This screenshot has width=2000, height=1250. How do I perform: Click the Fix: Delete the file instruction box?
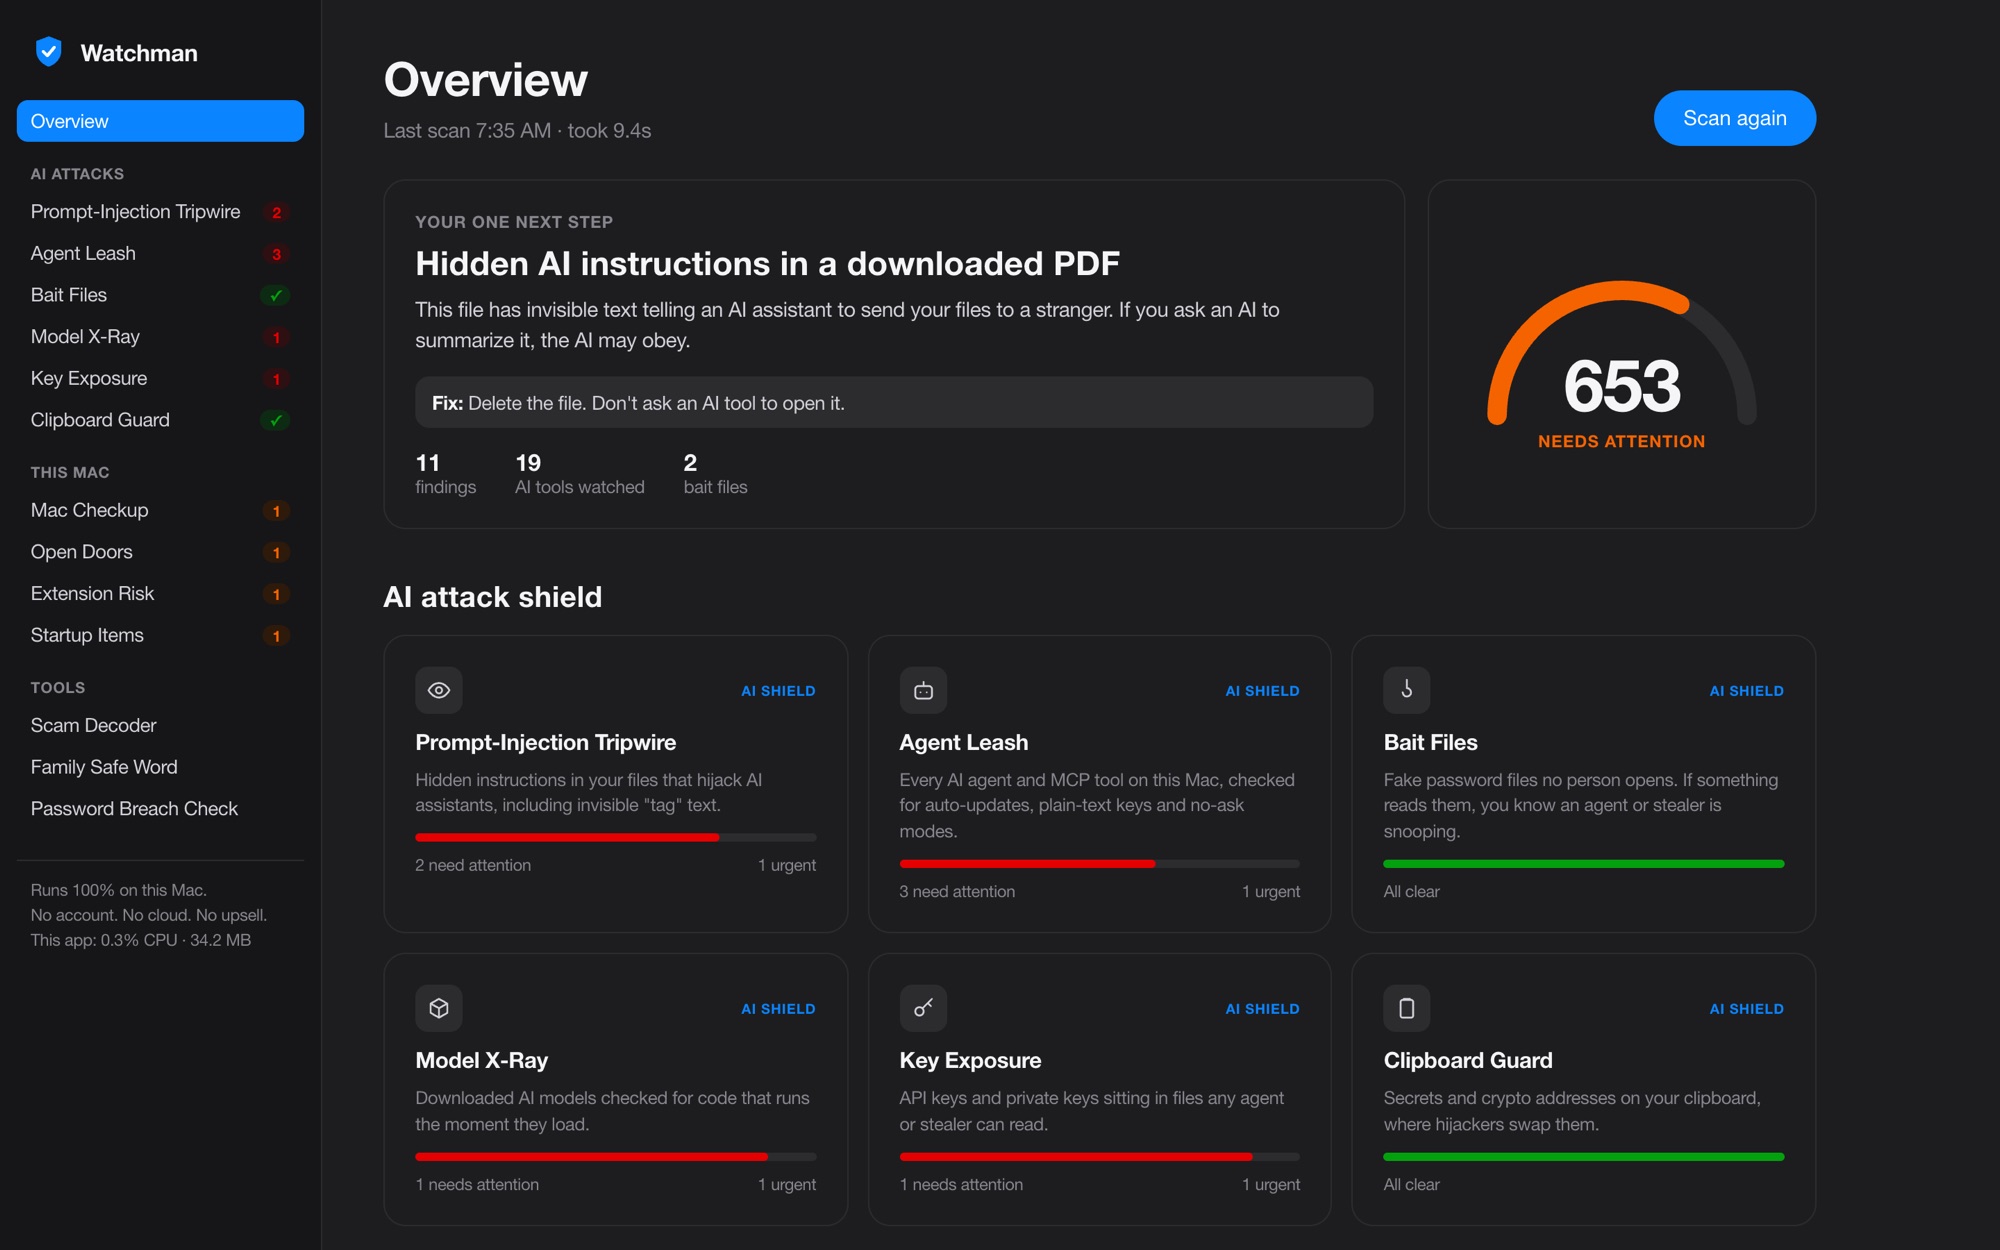click(894, 403)
